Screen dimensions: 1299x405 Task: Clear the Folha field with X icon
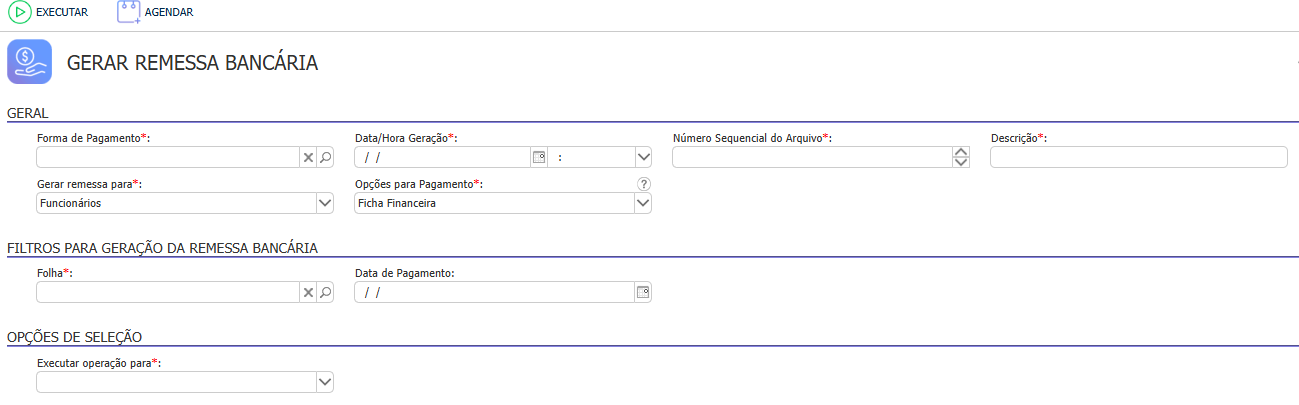(308, 292)
